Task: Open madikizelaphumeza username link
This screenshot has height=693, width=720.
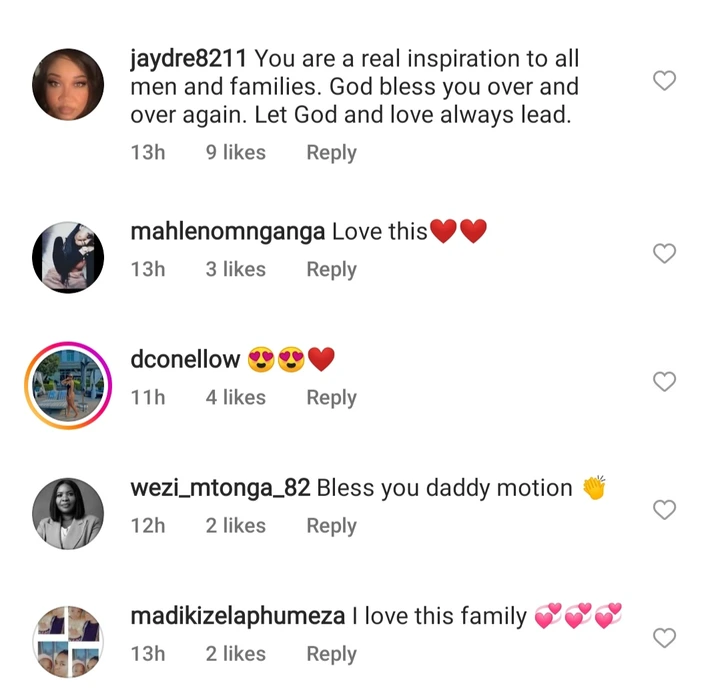Action: pyautogui.click(x=238, y=616)
